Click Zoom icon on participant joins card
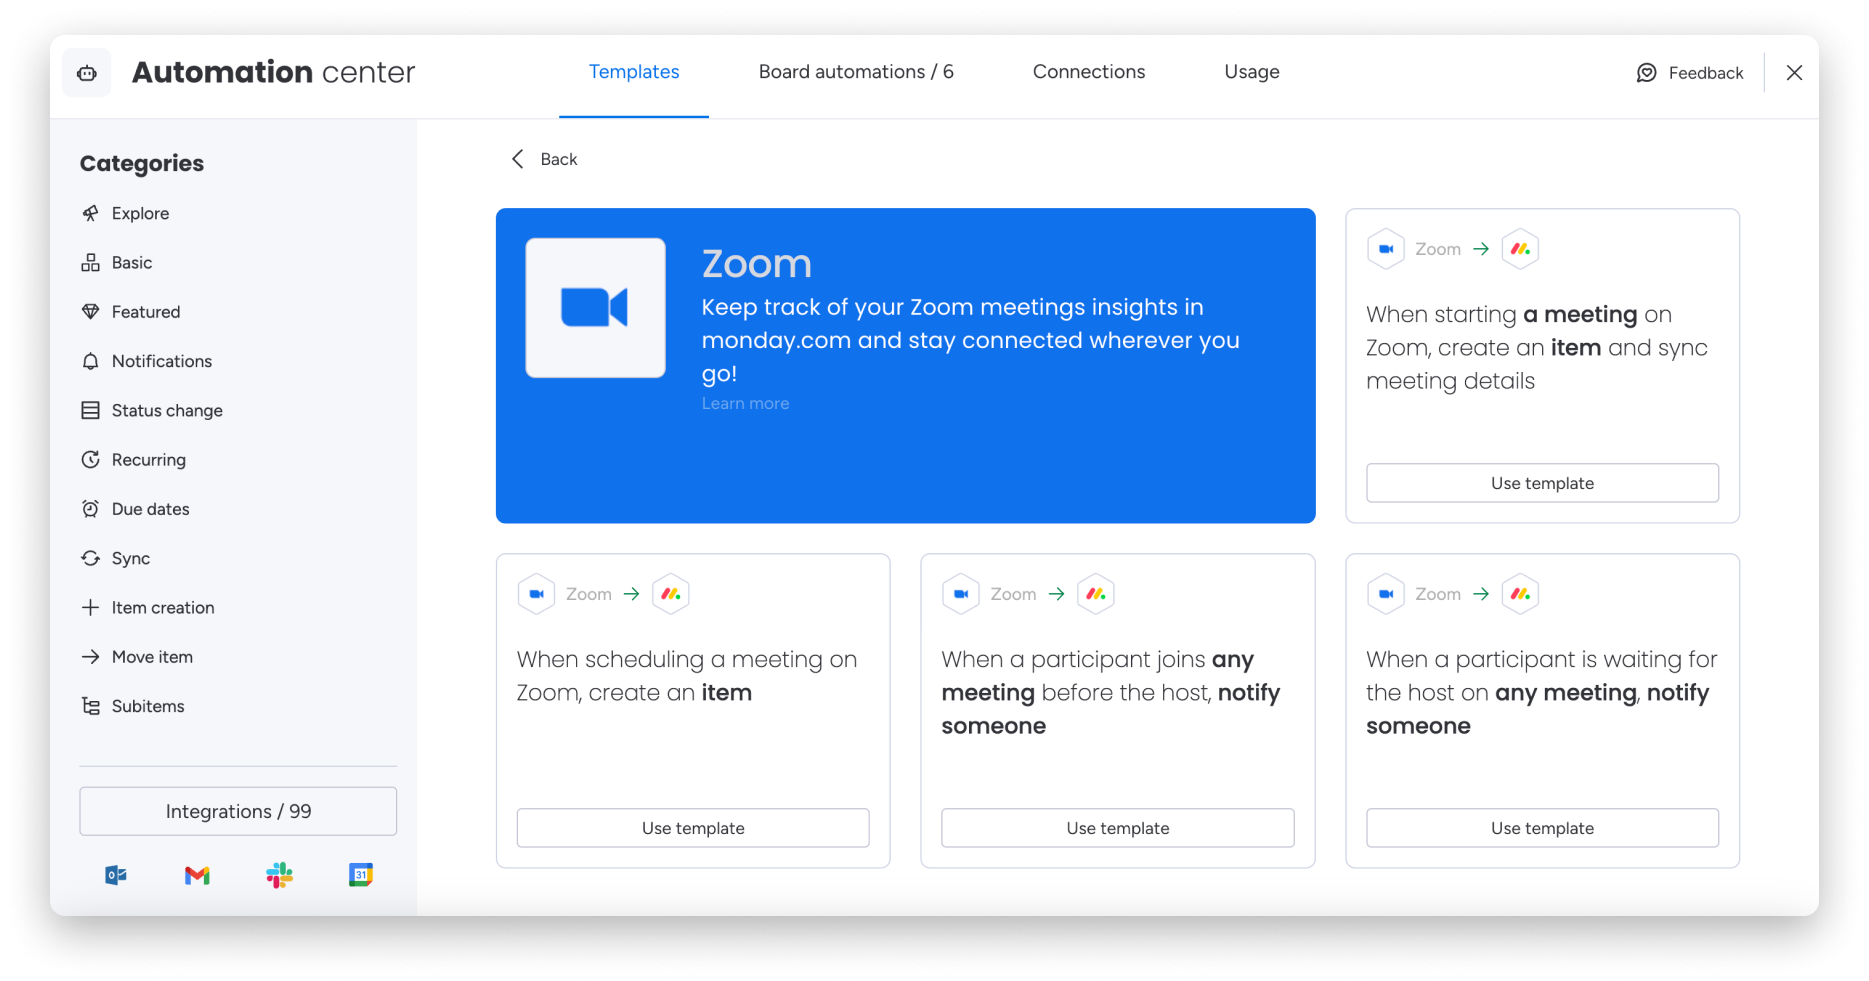This screenshot has width=1869, height=981. click(961, 594)
